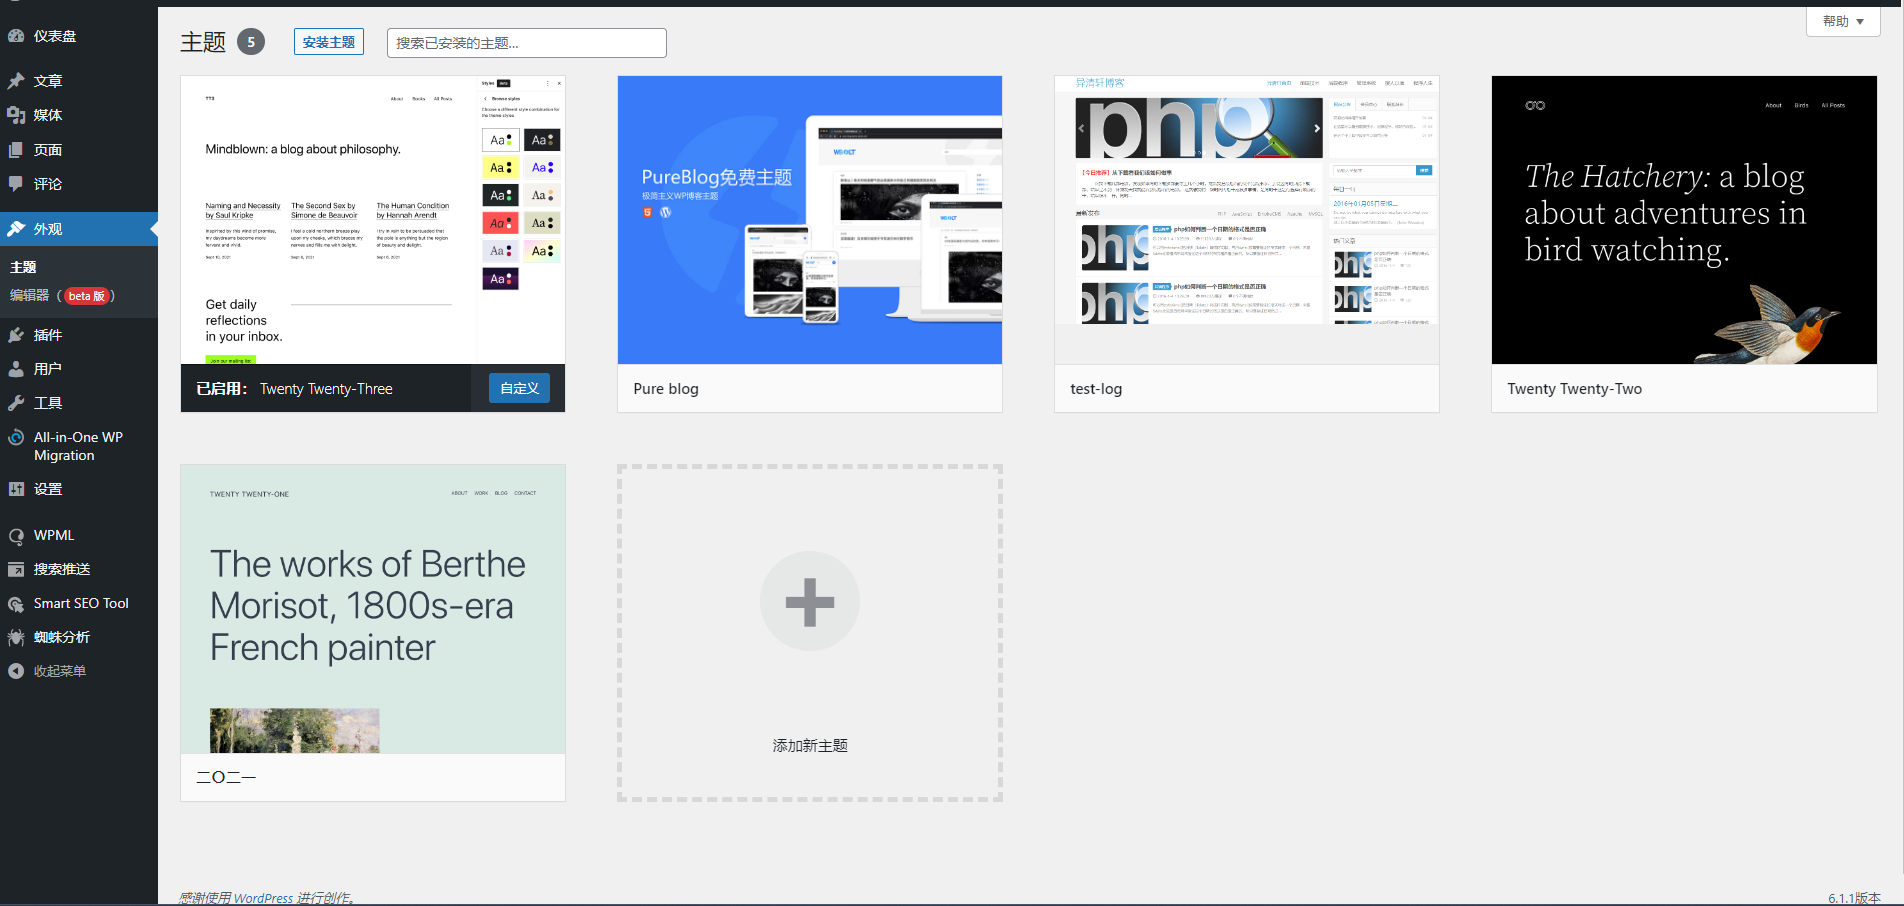Click the theme count badge 5
This screenshot has height=906, width=1904.
(251, 42)
